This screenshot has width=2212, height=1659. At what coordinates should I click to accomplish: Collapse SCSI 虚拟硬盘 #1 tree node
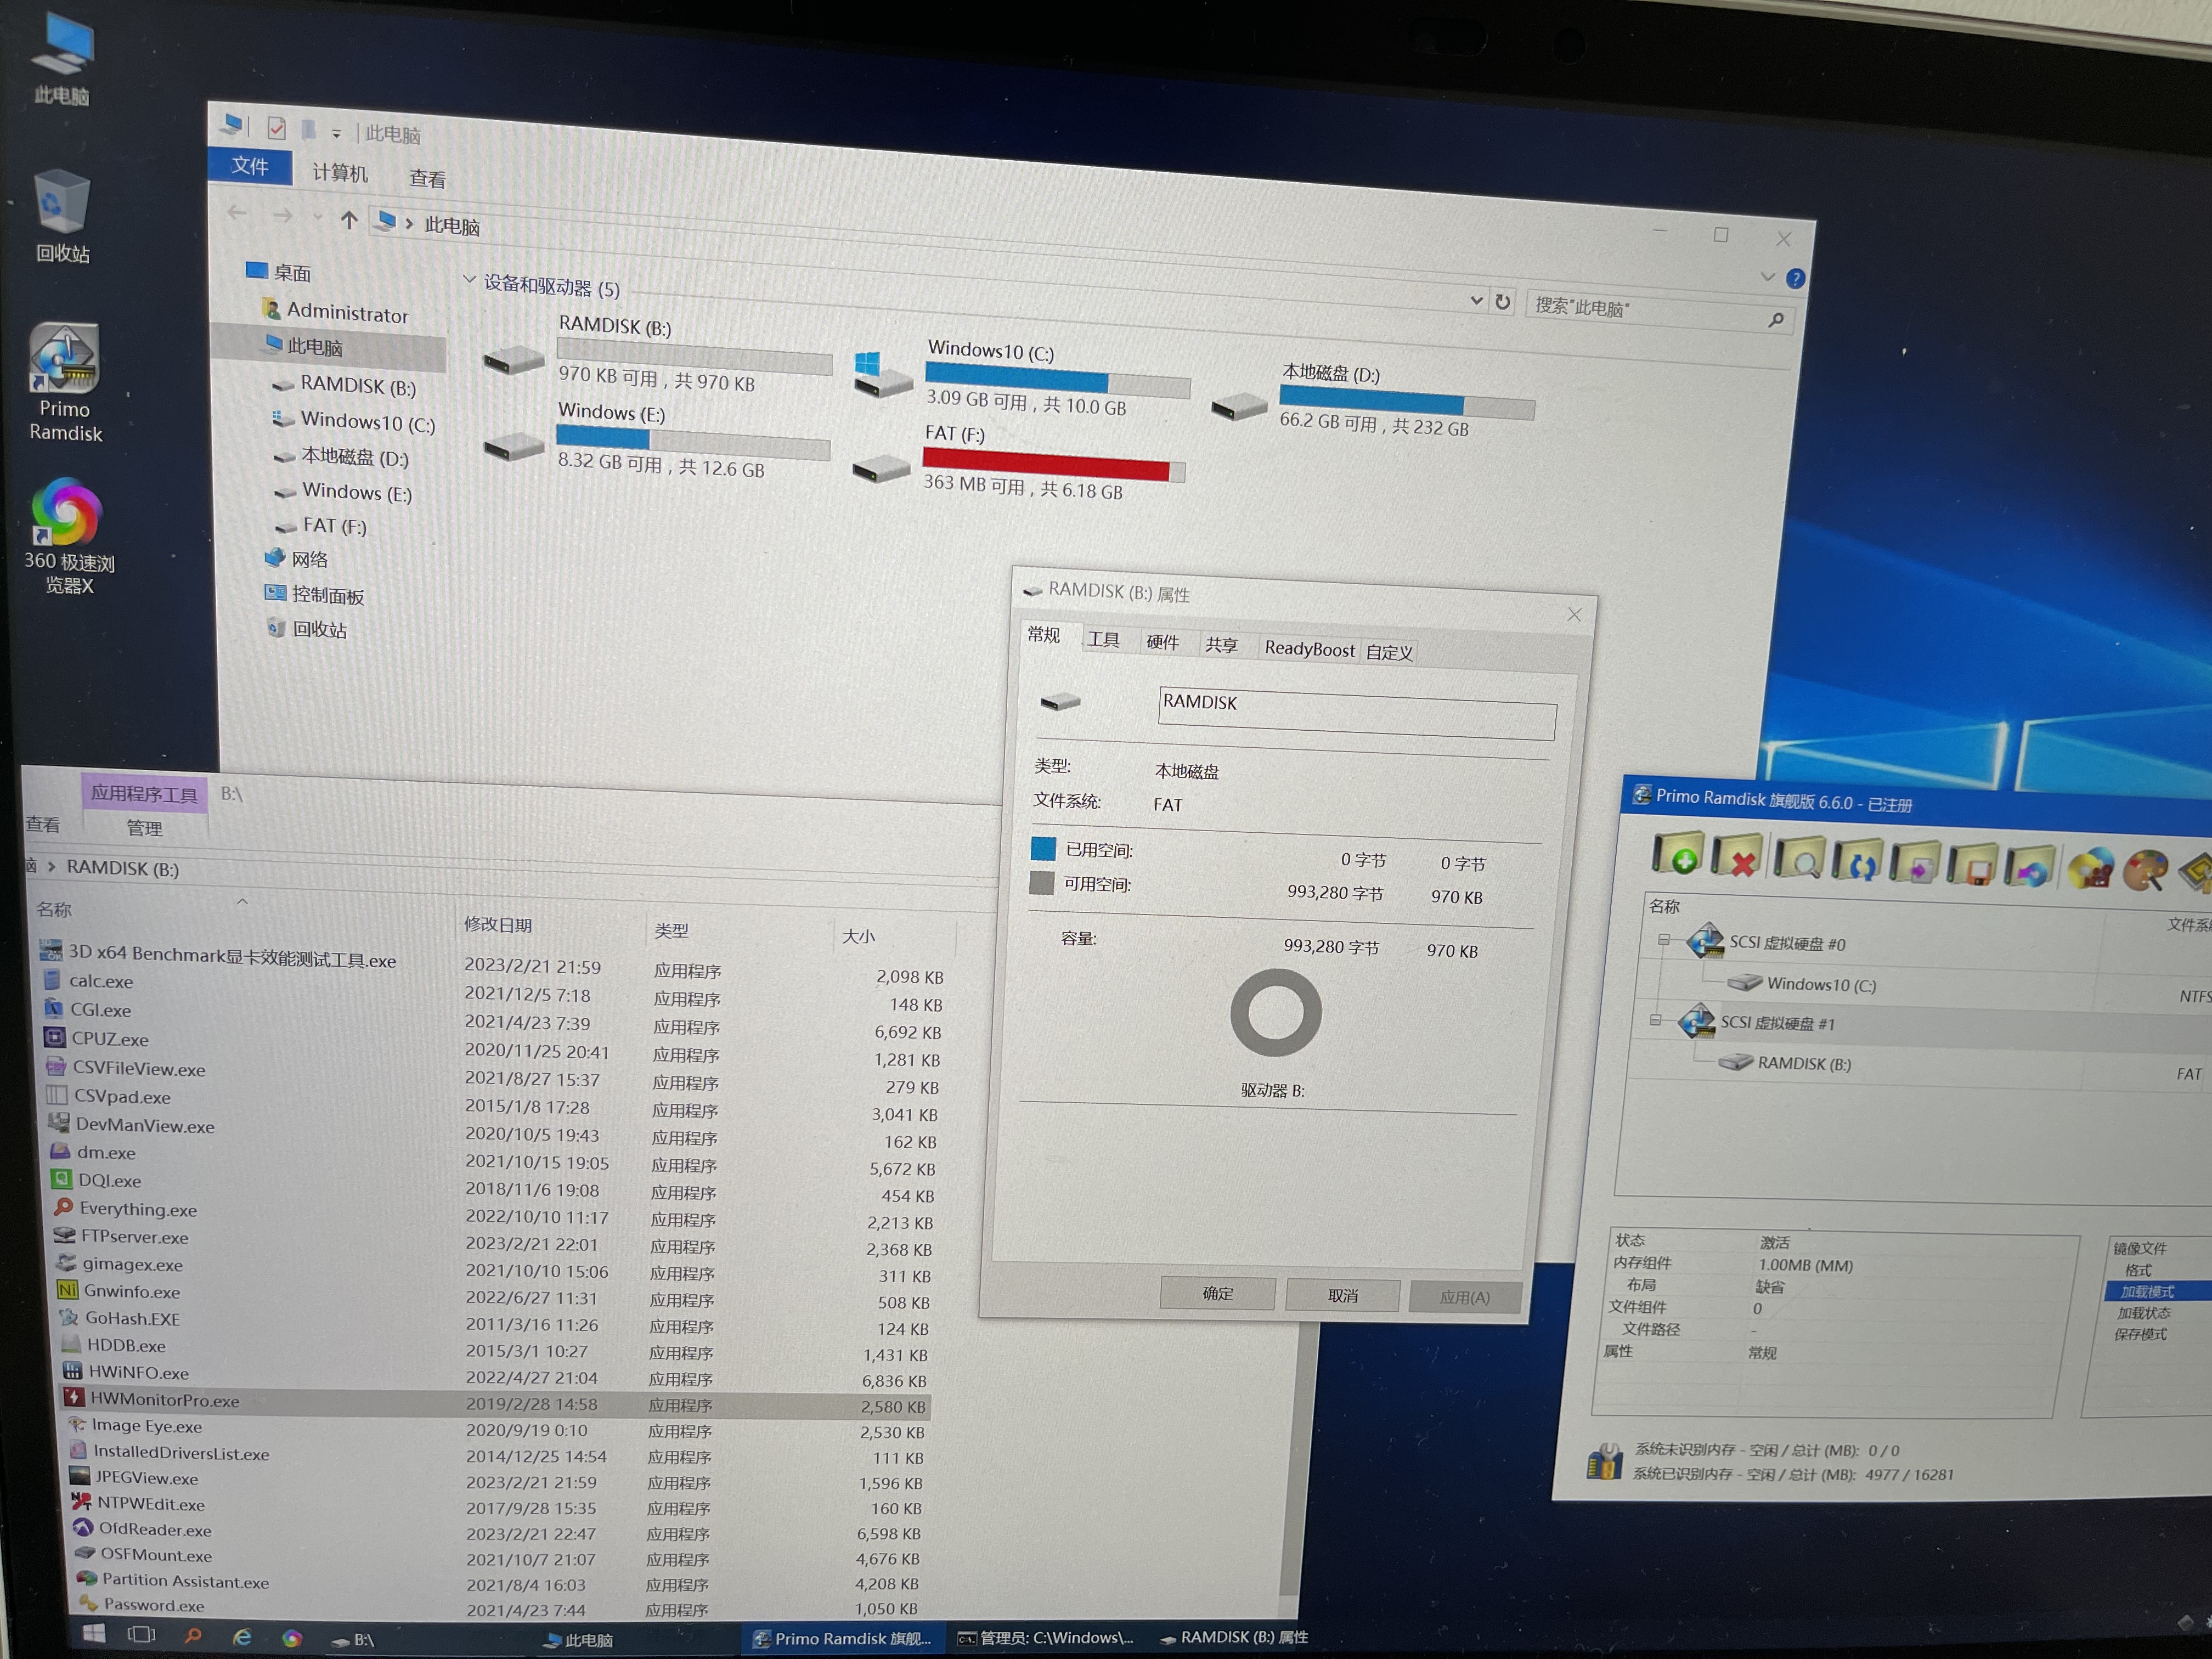click(1655, 1020)
